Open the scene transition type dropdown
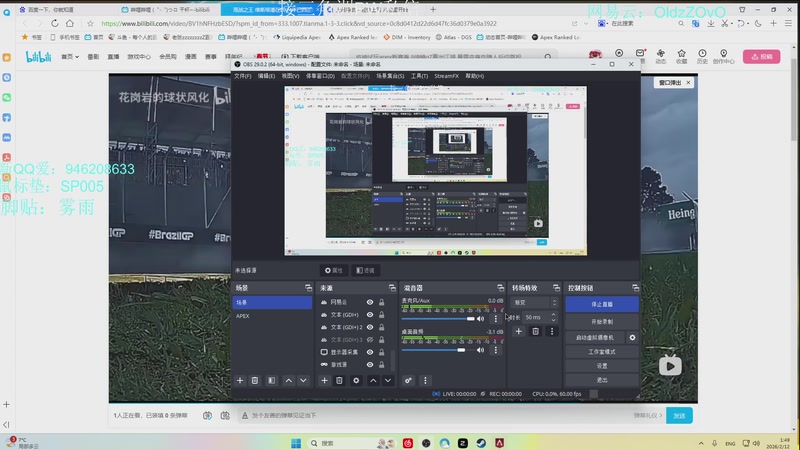Viewport: 800px width, 450px height. click(x=534, y=302)
